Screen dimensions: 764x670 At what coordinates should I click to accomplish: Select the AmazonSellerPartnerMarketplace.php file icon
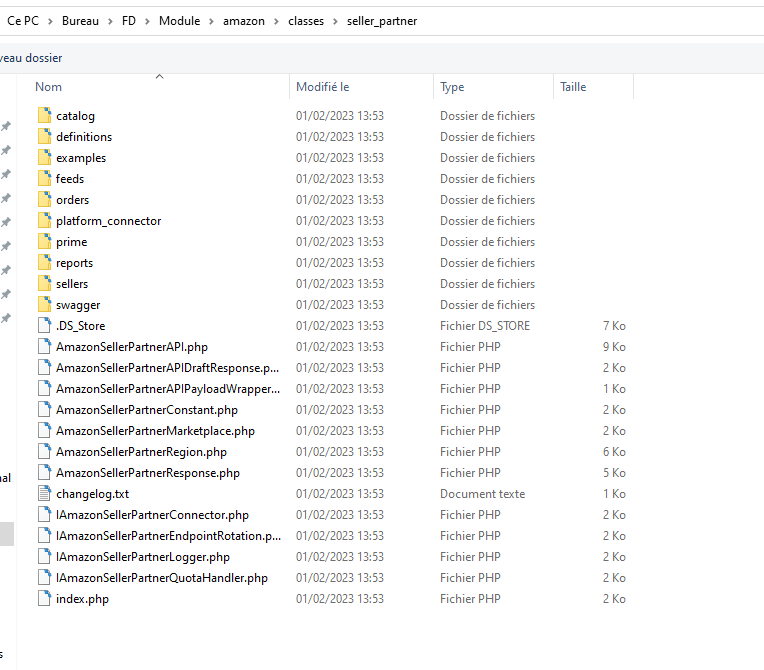coord(44,430)
